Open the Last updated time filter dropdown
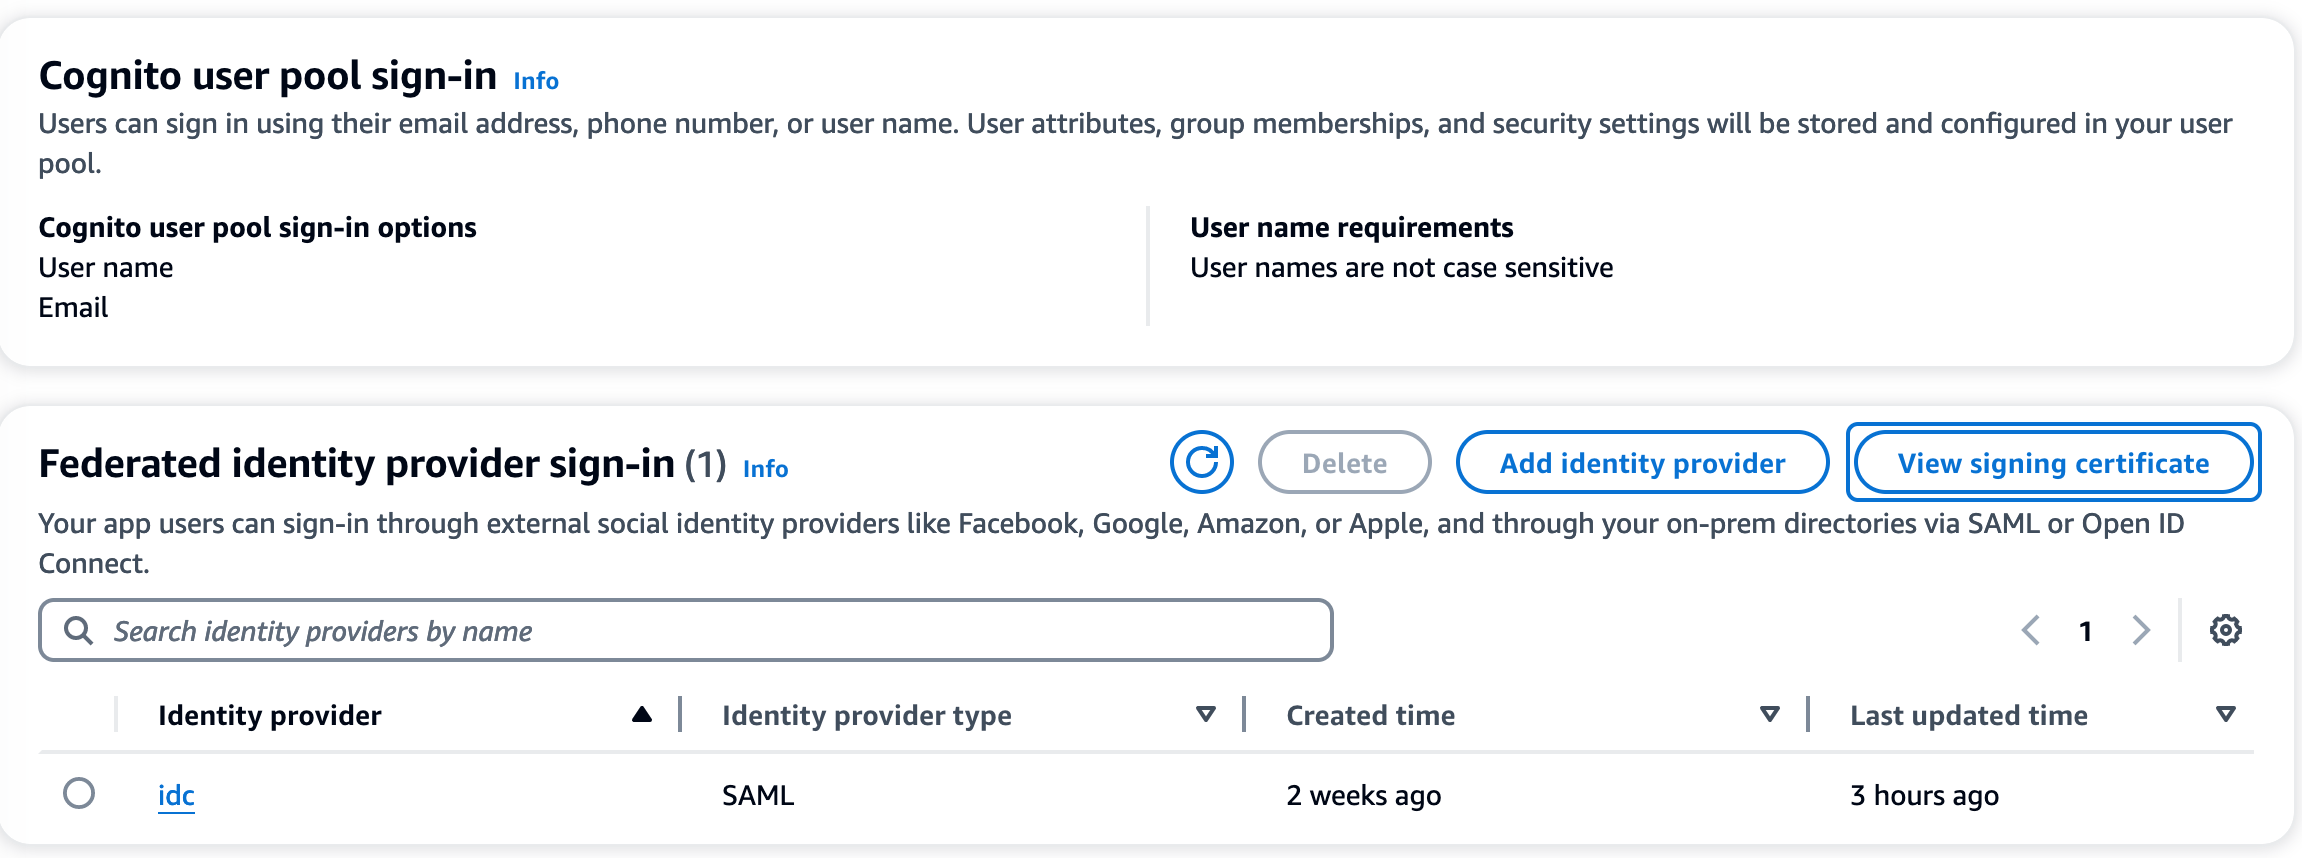The image size is (2302, 858). click(x=2225, y=714)
